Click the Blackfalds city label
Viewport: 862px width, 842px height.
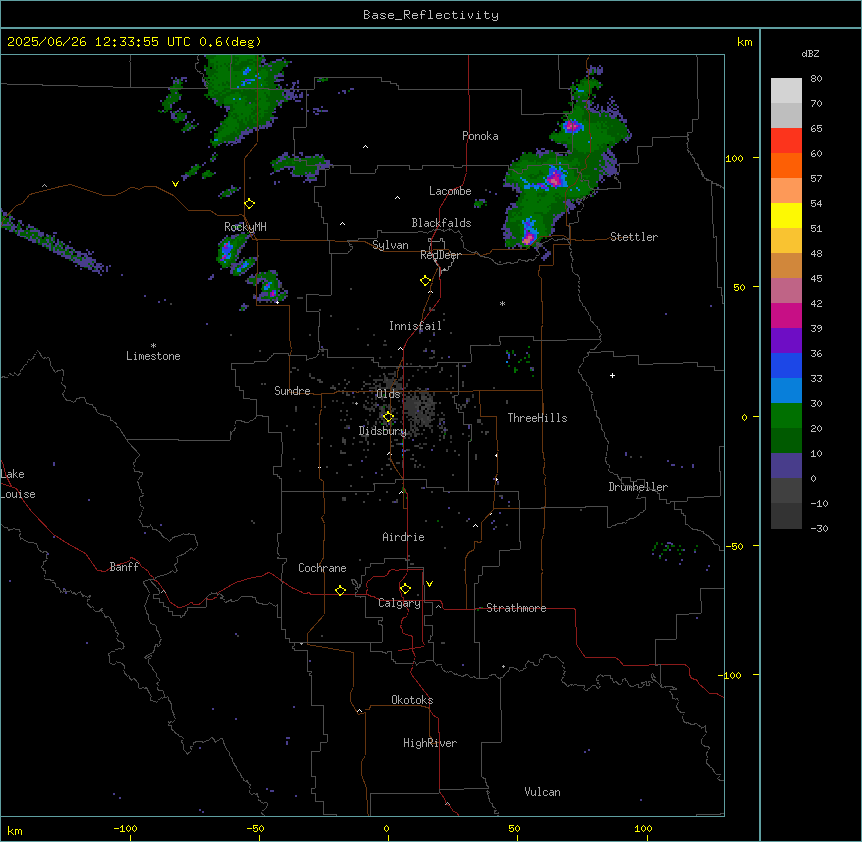[441, 223]
